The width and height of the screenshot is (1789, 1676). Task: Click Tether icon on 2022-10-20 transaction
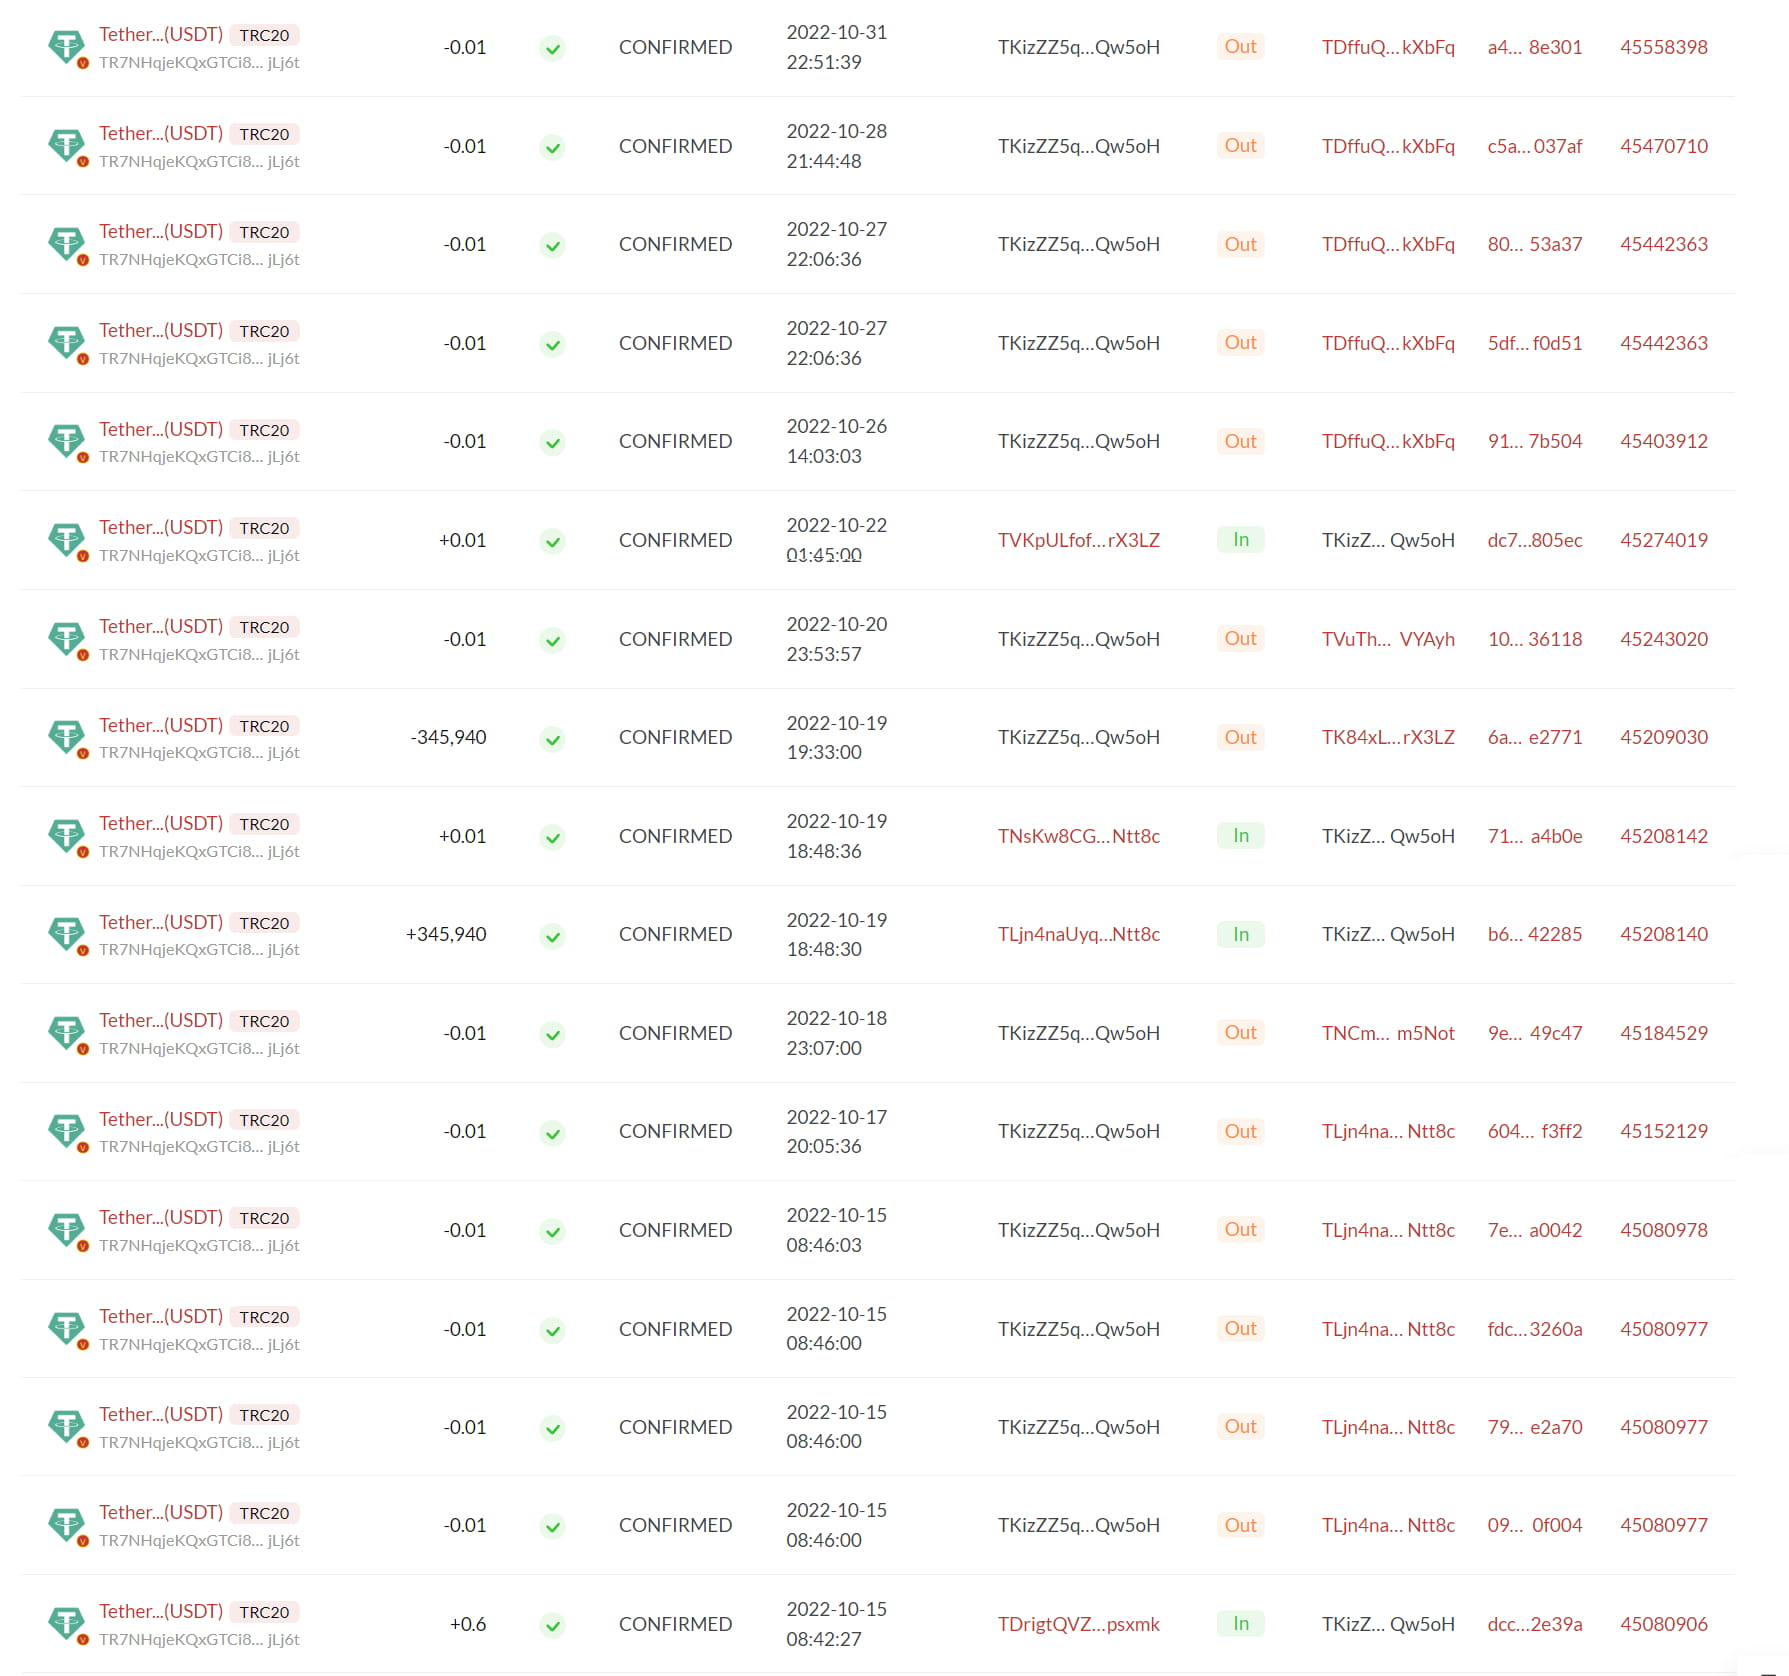67,638
